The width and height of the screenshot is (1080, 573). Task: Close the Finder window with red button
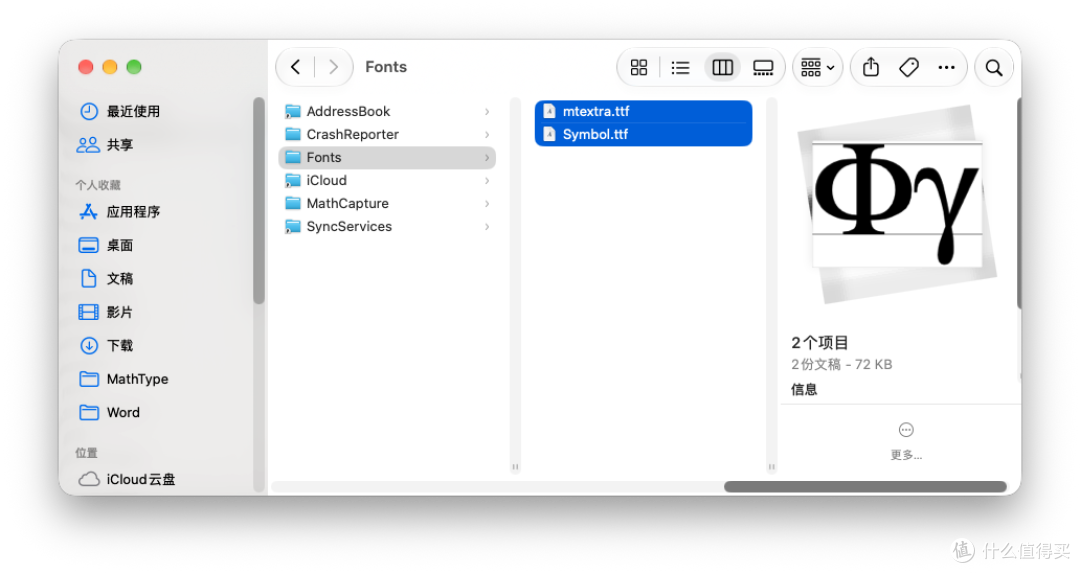(x=85, y=67)
